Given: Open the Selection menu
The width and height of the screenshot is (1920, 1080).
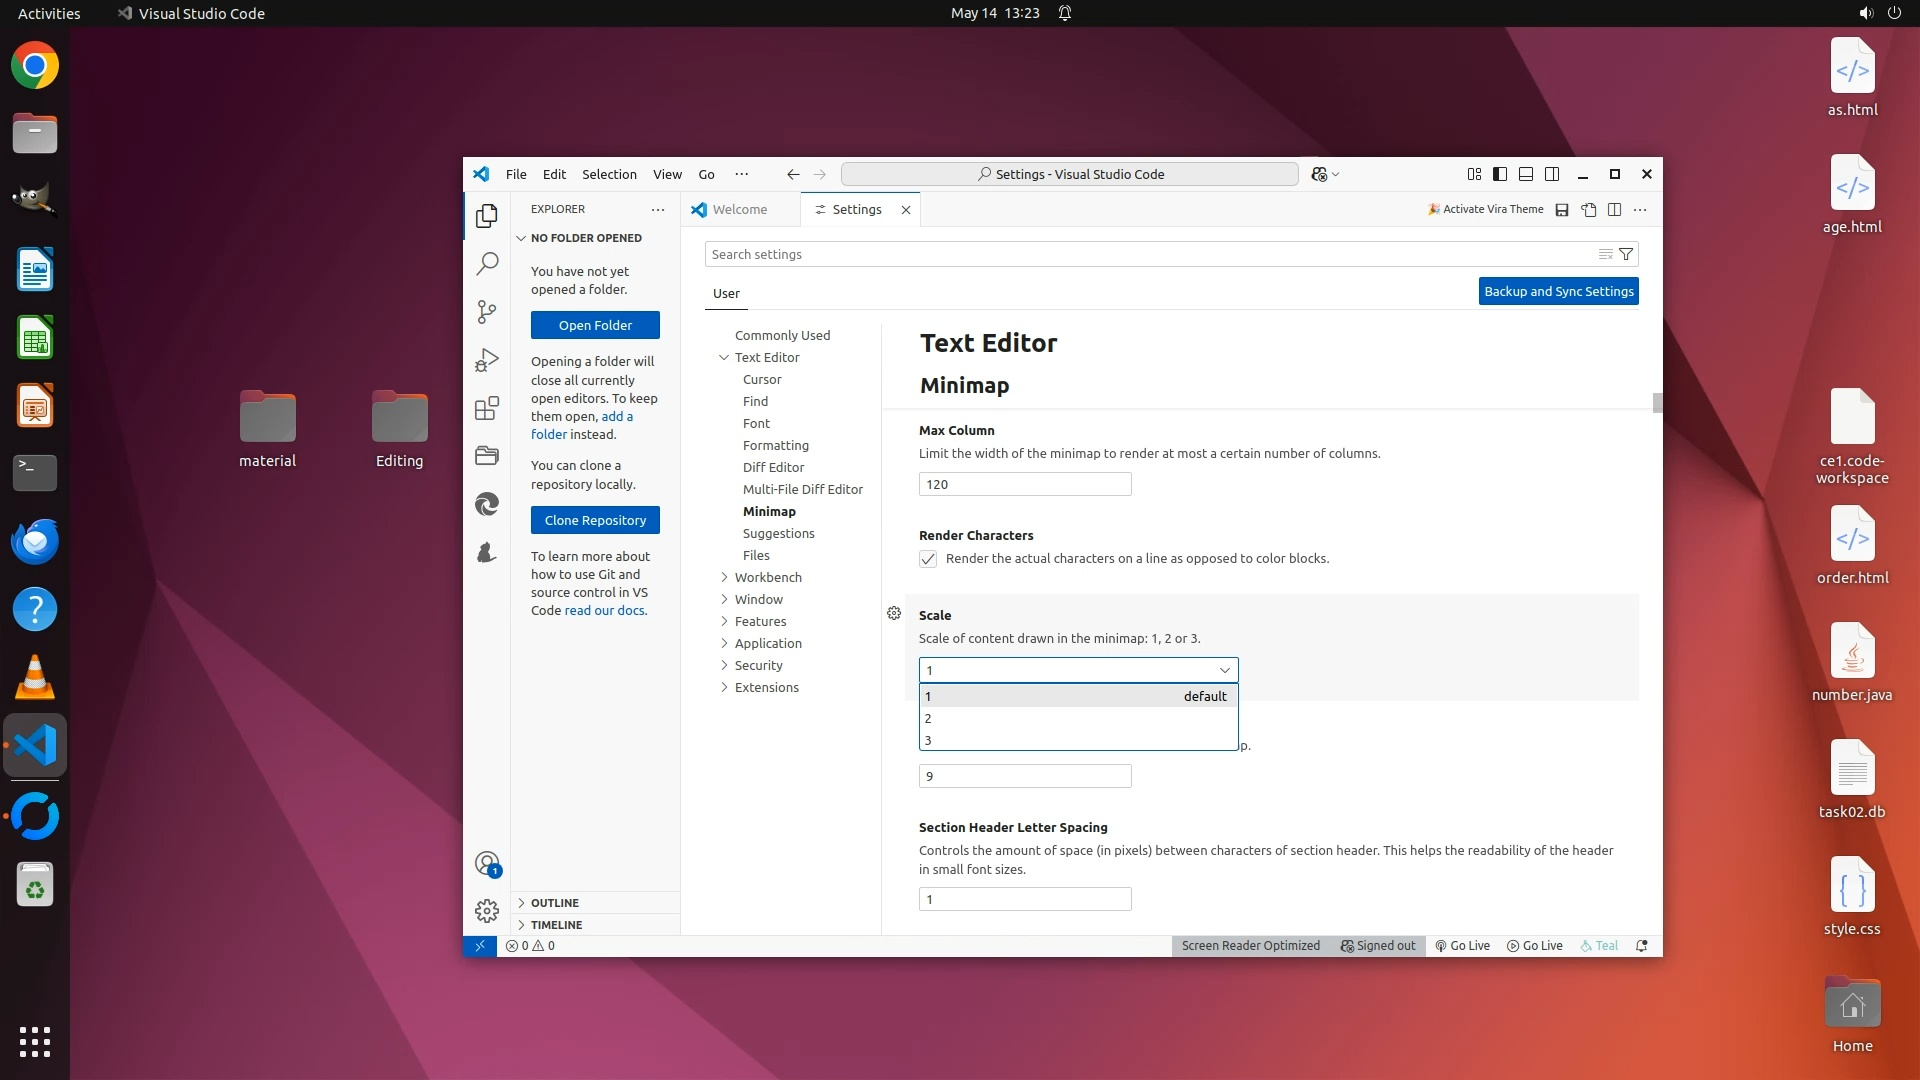Looking at the screenshot, I should [609, 174].
